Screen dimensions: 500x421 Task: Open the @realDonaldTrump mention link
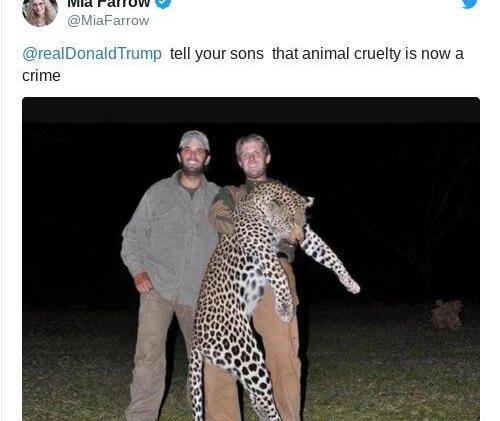point(92,54)
